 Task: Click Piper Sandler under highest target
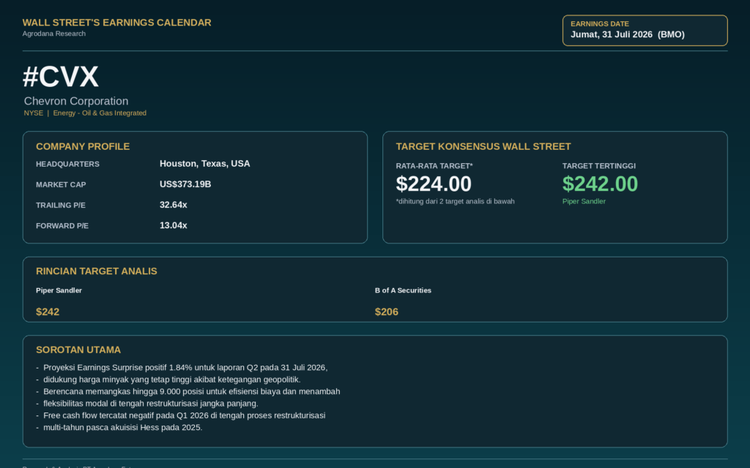(584, 201)
